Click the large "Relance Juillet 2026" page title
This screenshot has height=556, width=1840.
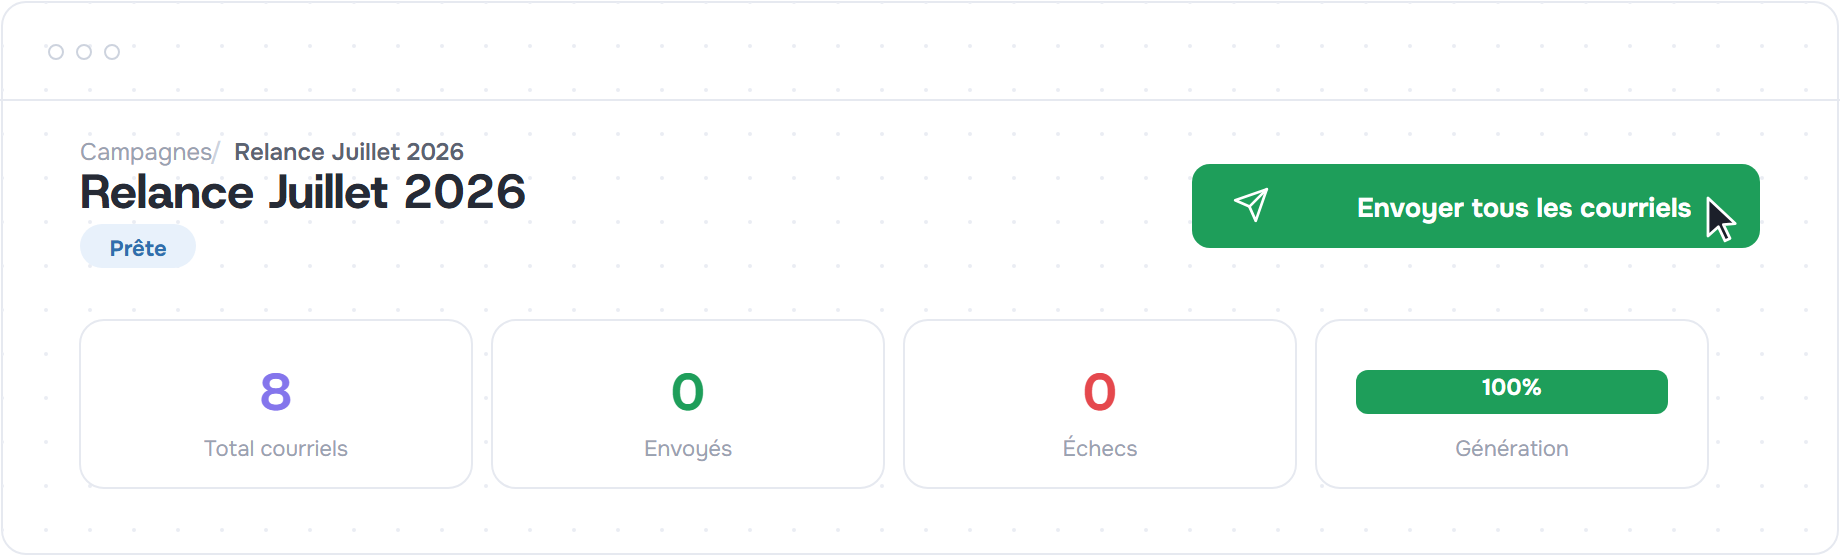tap(303, 192)
